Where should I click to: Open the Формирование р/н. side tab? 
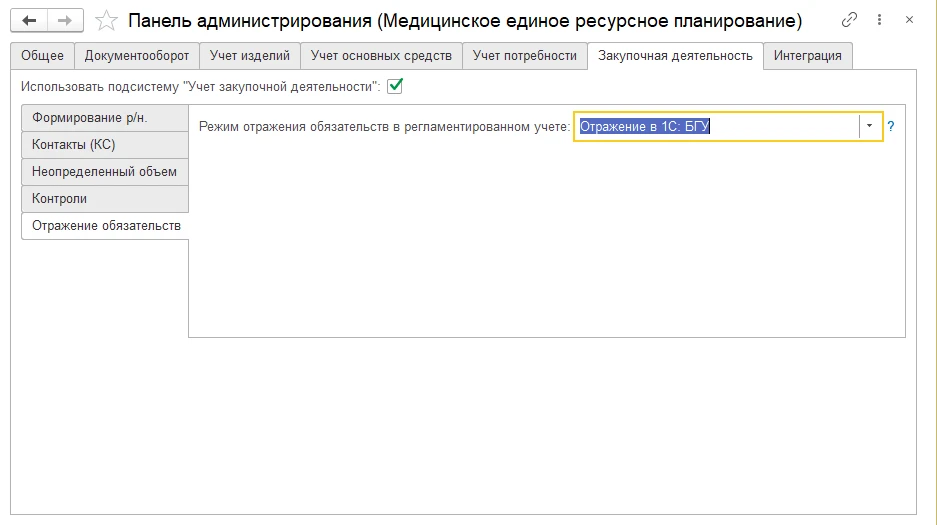pos(105,118)
